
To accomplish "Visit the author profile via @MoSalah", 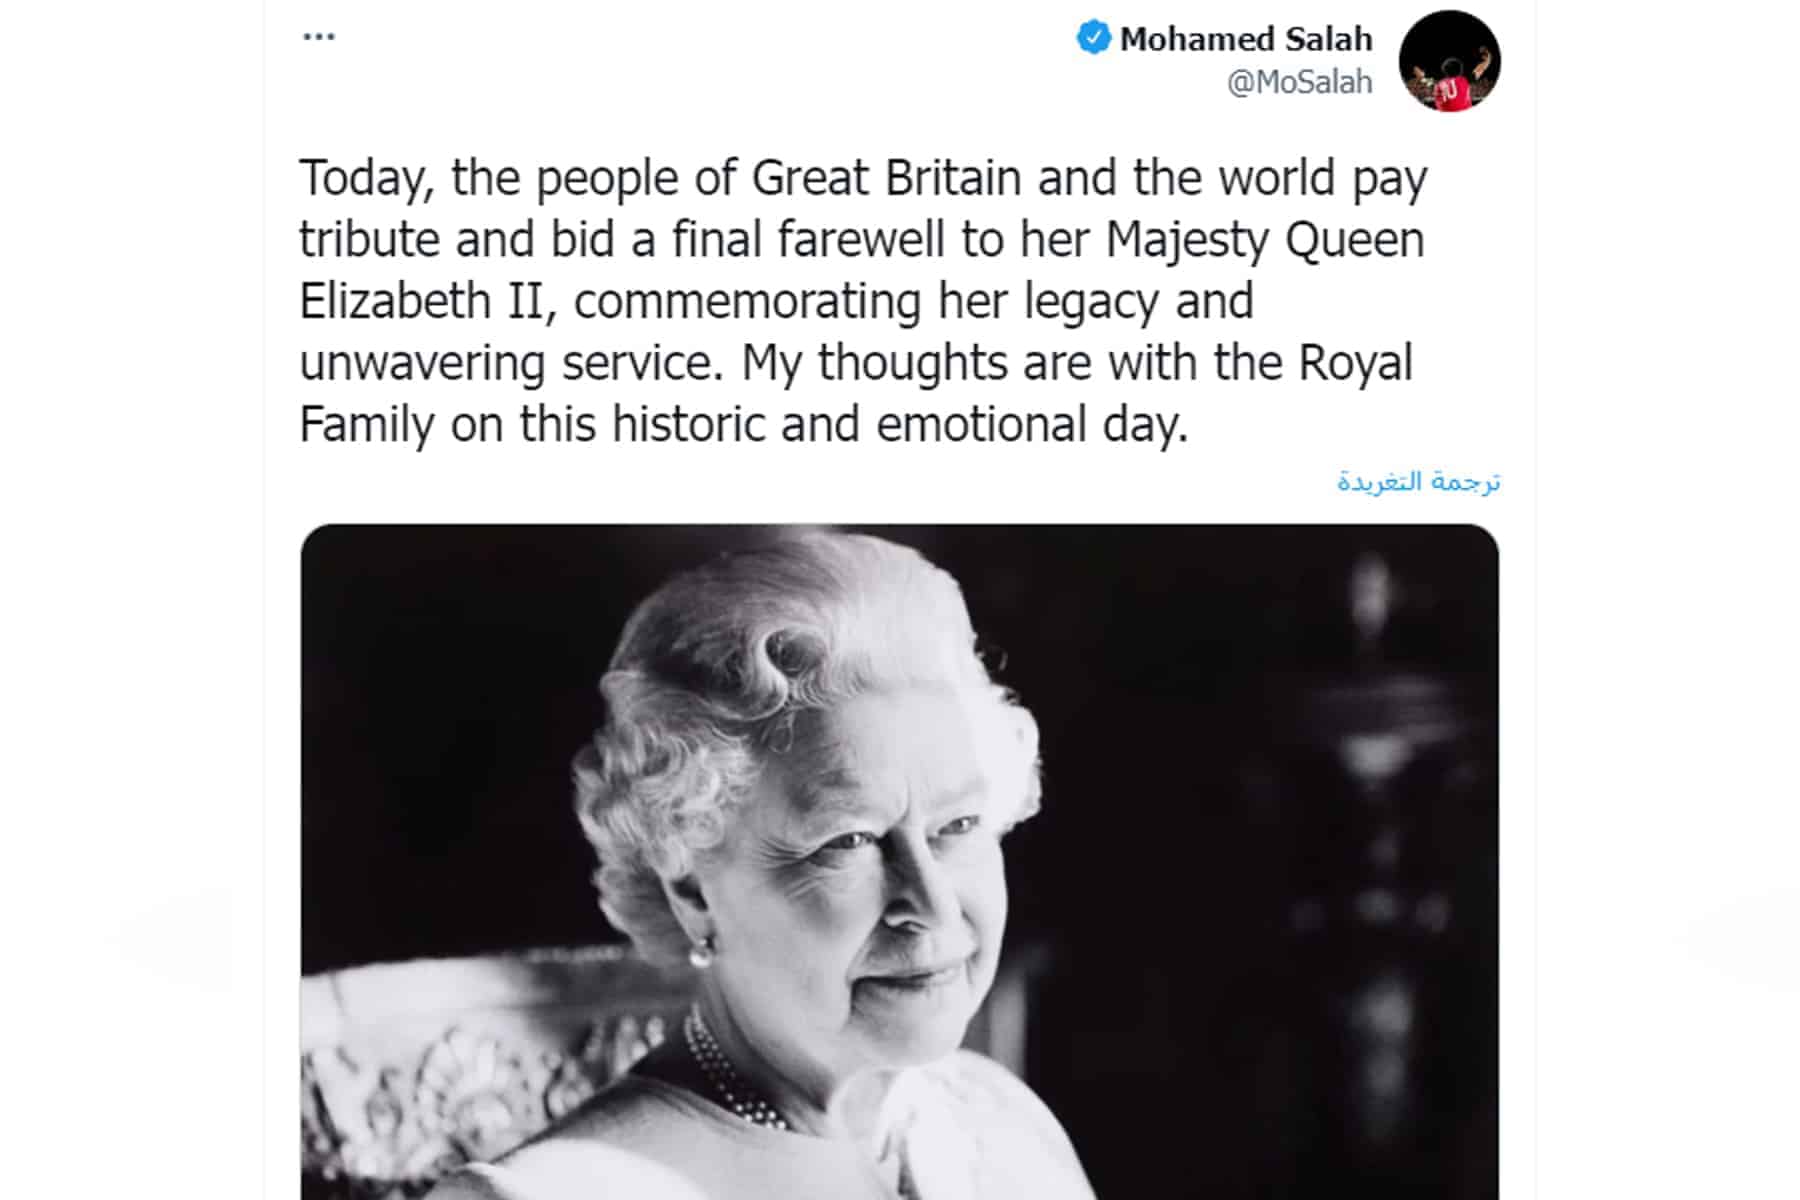I will click(x=1300, y=82).
